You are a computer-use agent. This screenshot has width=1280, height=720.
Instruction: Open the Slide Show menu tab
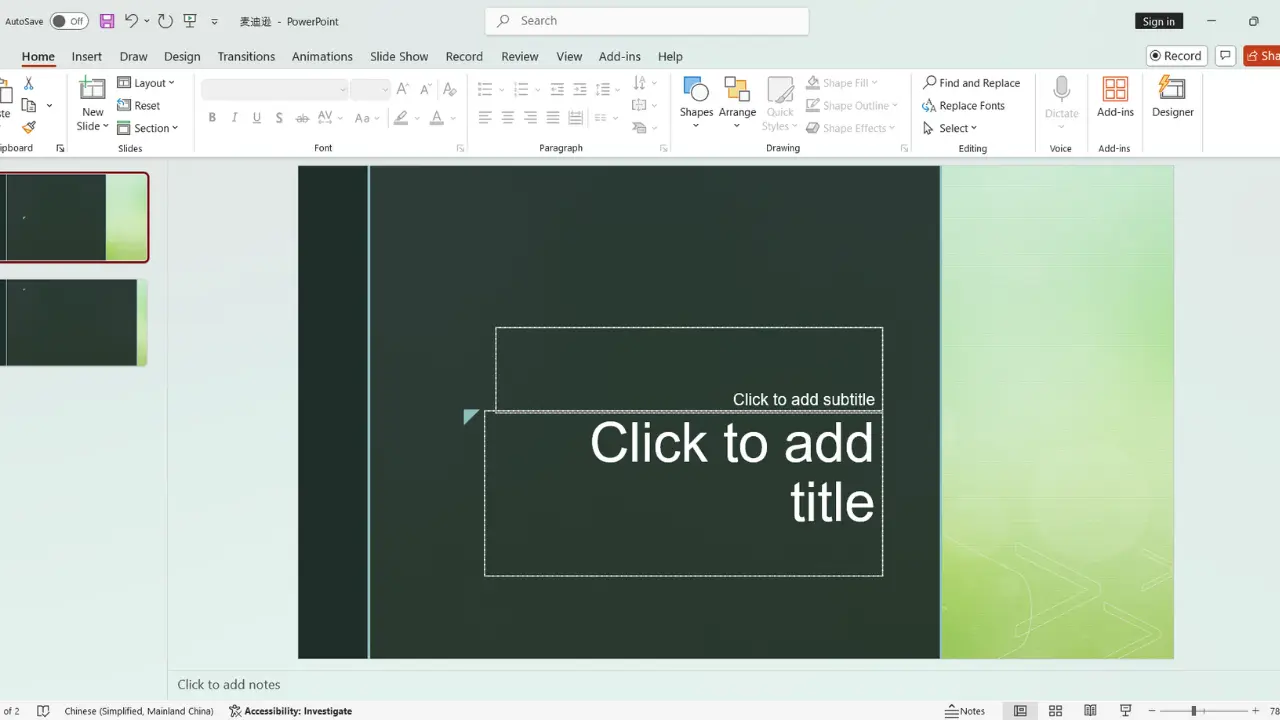coord(399,56)
